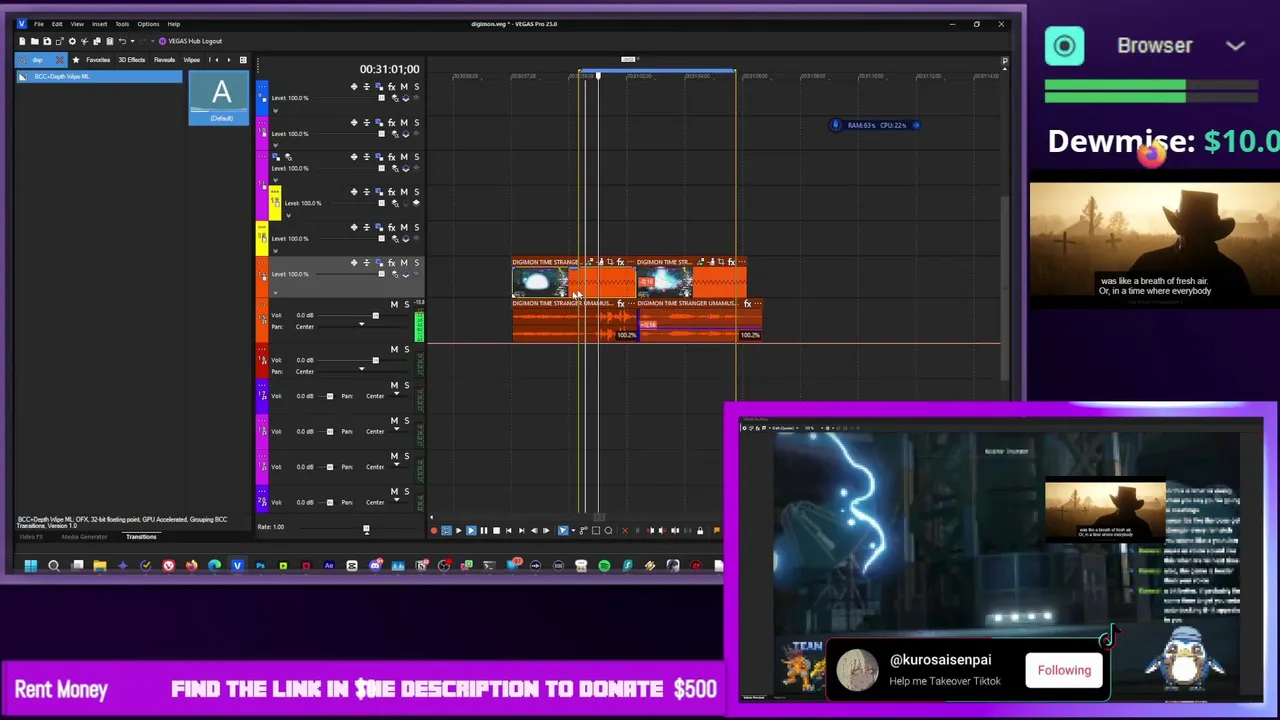Open the Undo history dropdown arrow
Viewport: 1280px width, 720px height.
coord(132,41)
